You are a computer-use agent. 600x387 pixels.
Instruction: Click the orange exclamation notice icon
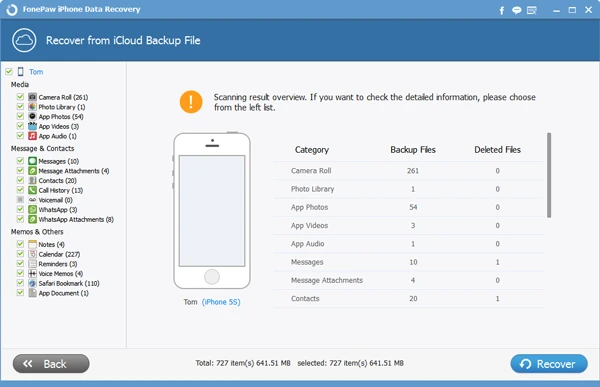tap(191, 102)
